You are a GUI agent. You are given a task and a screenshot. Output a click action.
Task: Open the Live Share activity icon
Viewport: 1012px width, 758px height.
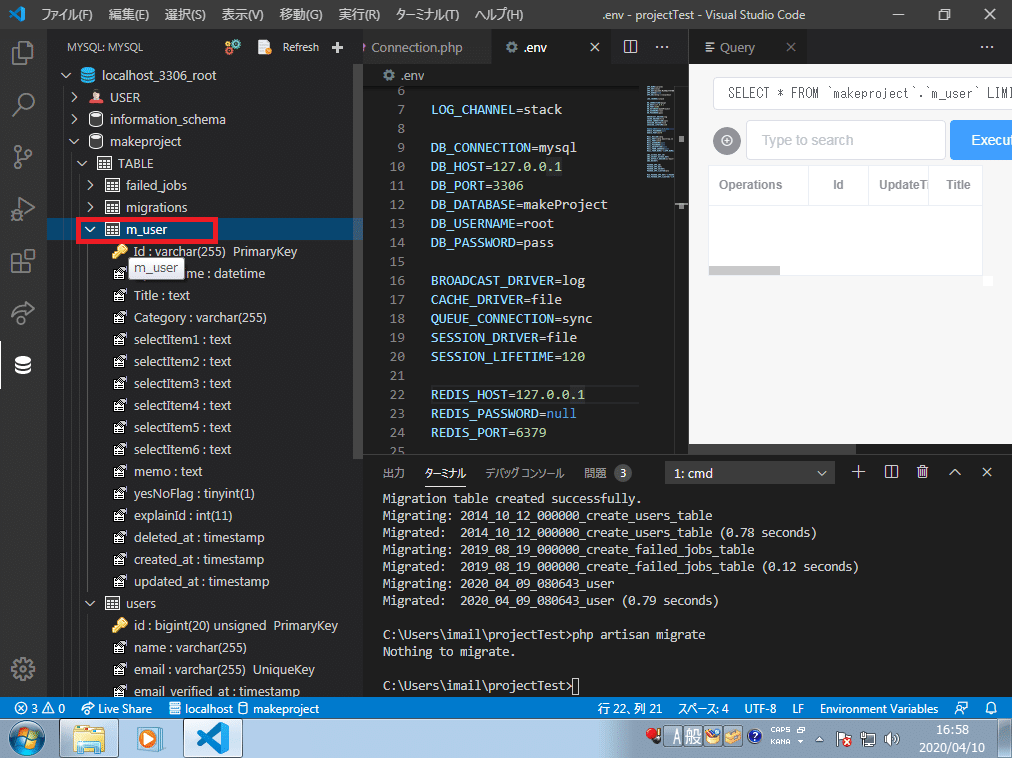tap(23, 313)
